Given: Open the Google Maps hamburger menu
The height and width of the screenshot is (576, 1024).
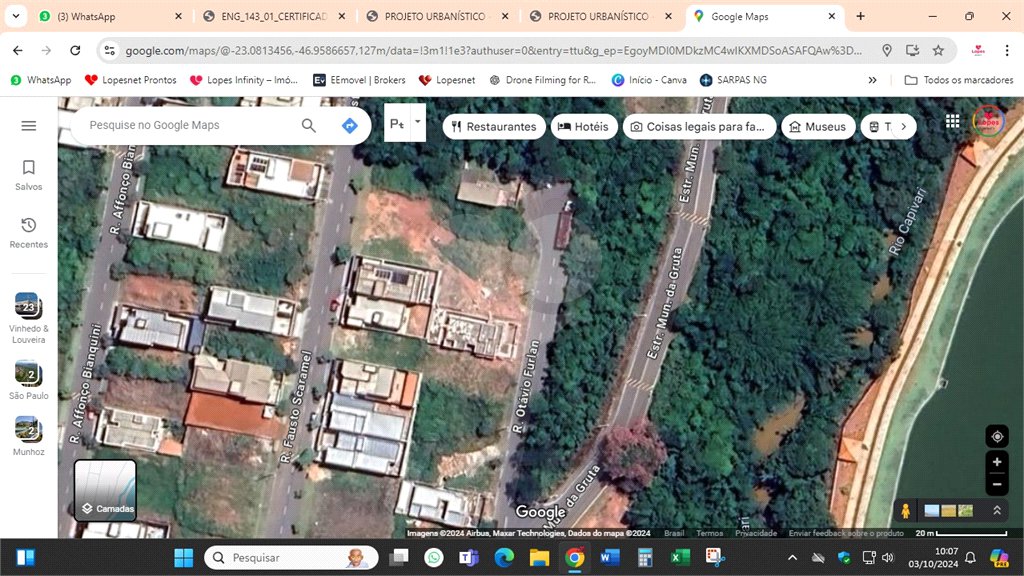Looking at the screenshot, I should pyautogui.click(x=29, y=125).
